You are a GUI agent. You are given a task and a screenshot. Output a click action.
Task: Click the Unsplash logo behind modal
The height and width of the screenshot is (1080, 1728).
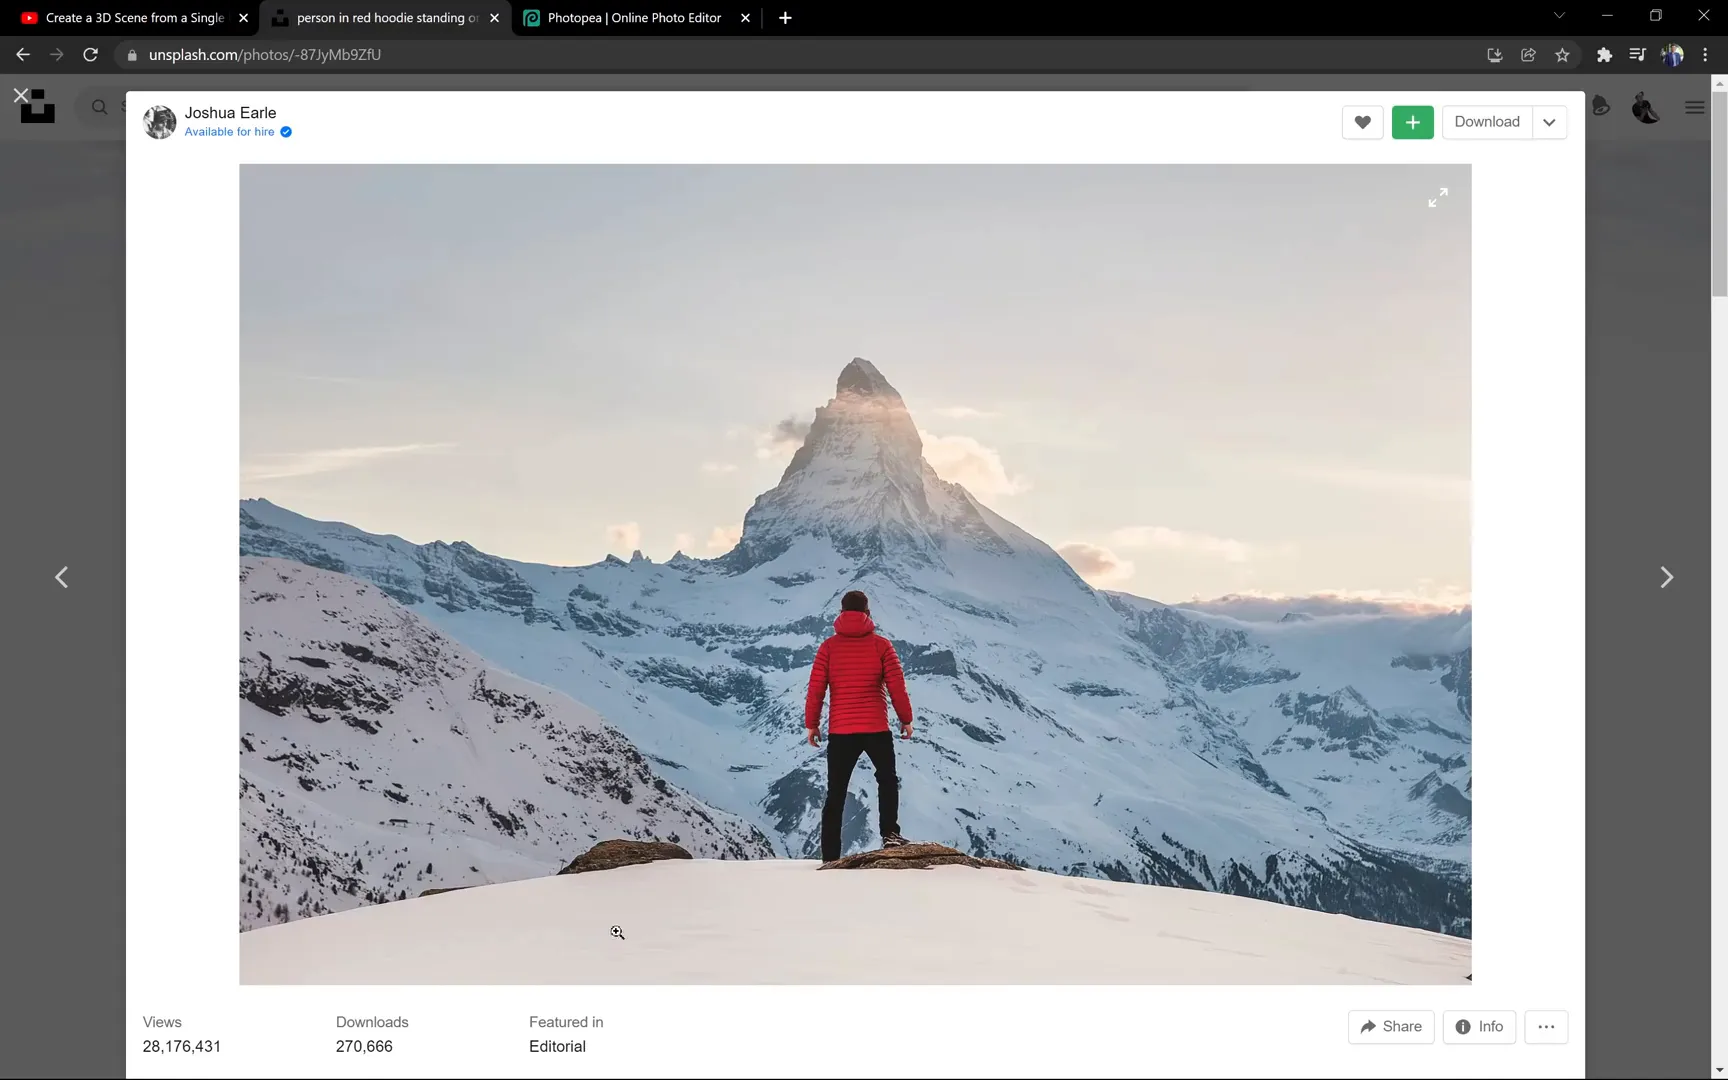coord(38,107)
